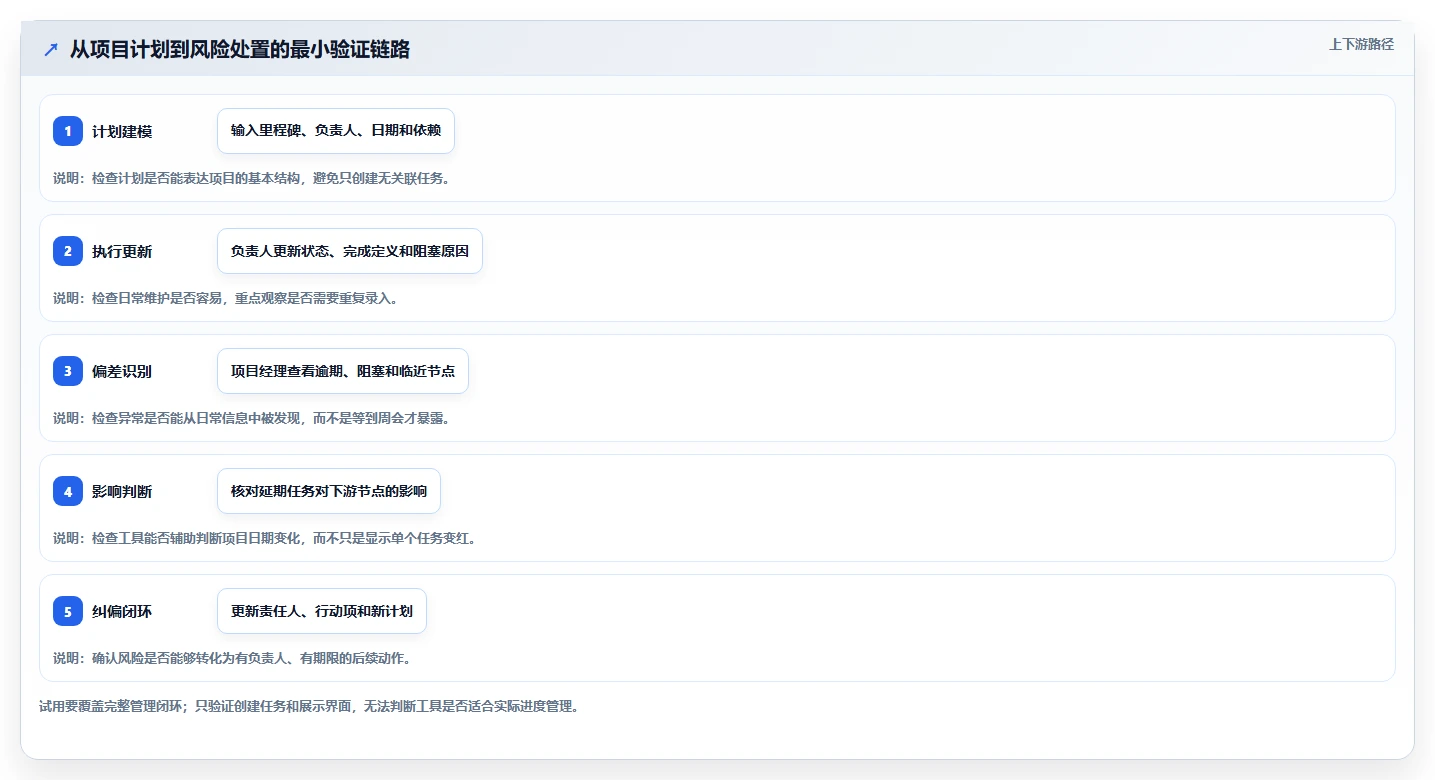Click the 负责人更新状态、完成定义和阻塞原因 chip
This screenshot has height=780, width=1435.
click(350, 251)
